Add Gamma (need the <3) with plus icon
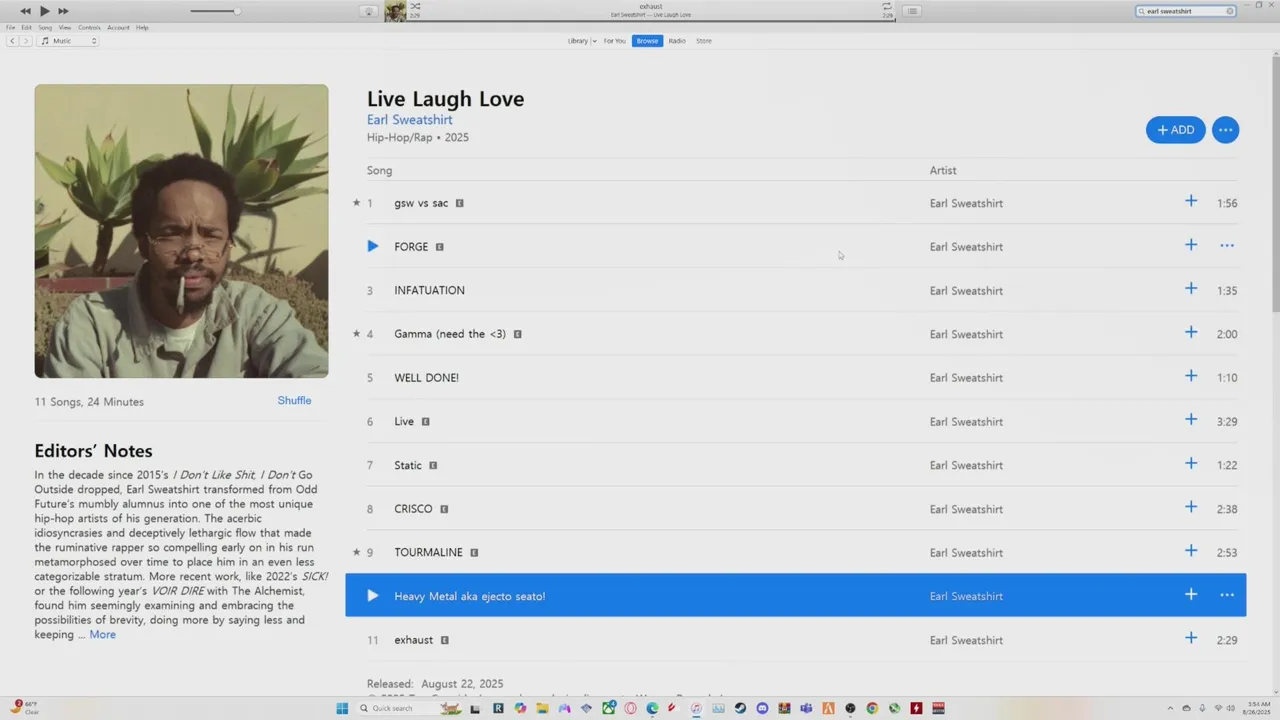This screenshot has width=1280, height=720. [1191, 333]
